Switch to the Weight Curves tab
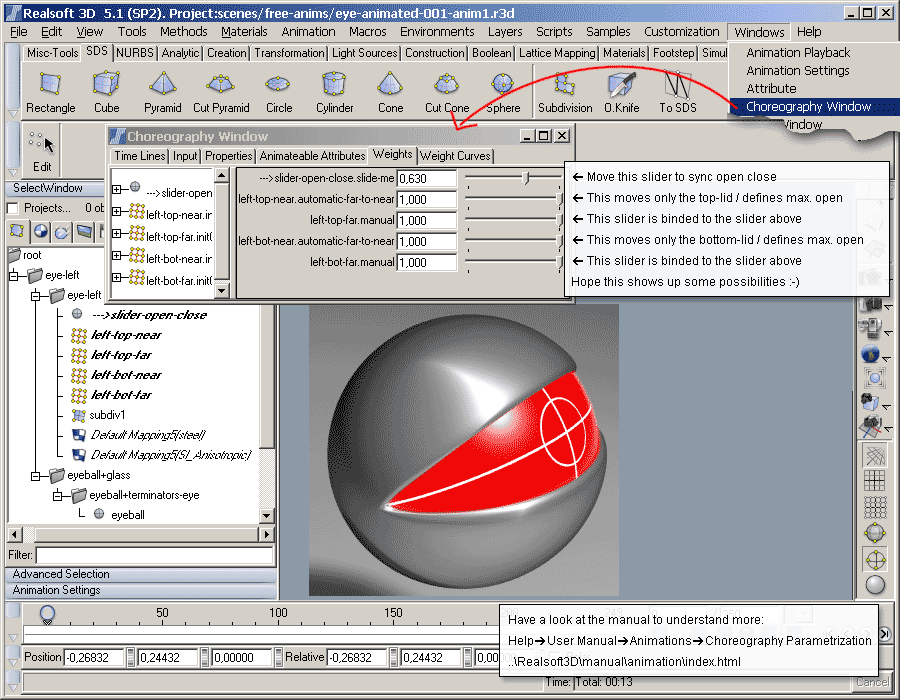 [x=455, y=155]
